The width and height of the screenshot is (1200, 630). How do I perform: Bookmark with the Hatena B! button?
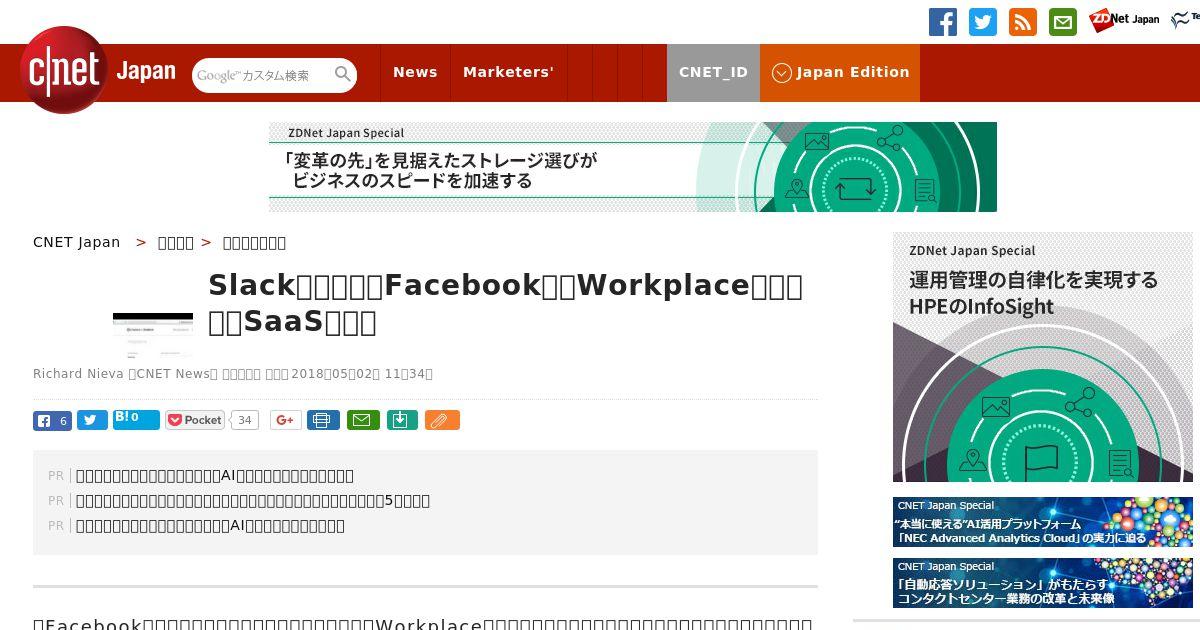pyautogui.click(x=136, y=420)
